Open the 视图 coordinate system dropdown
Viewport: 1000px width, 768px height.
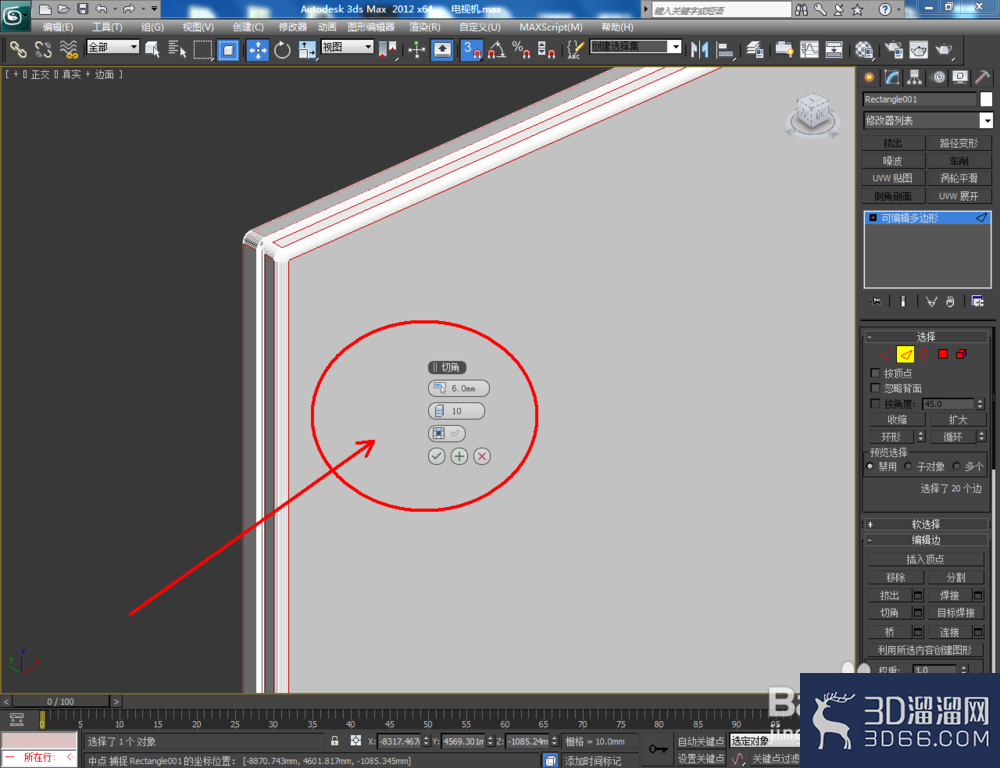tap(347, 47)
